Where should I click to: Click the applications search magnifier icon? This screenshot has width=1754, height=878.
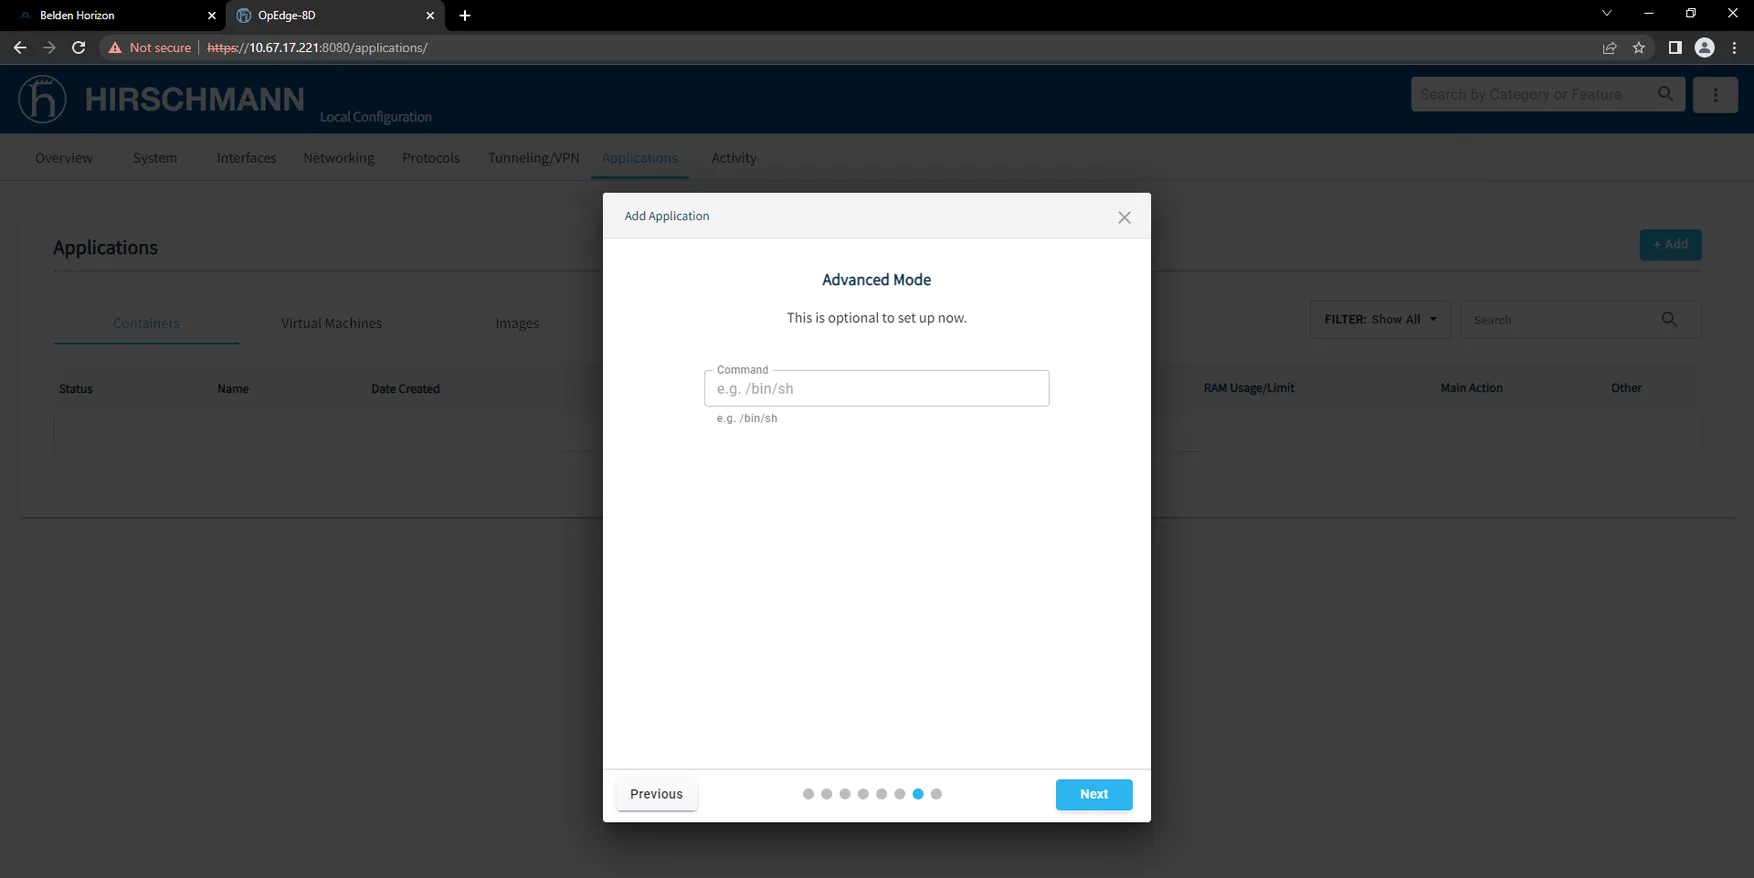click(x=1669, y=319)
